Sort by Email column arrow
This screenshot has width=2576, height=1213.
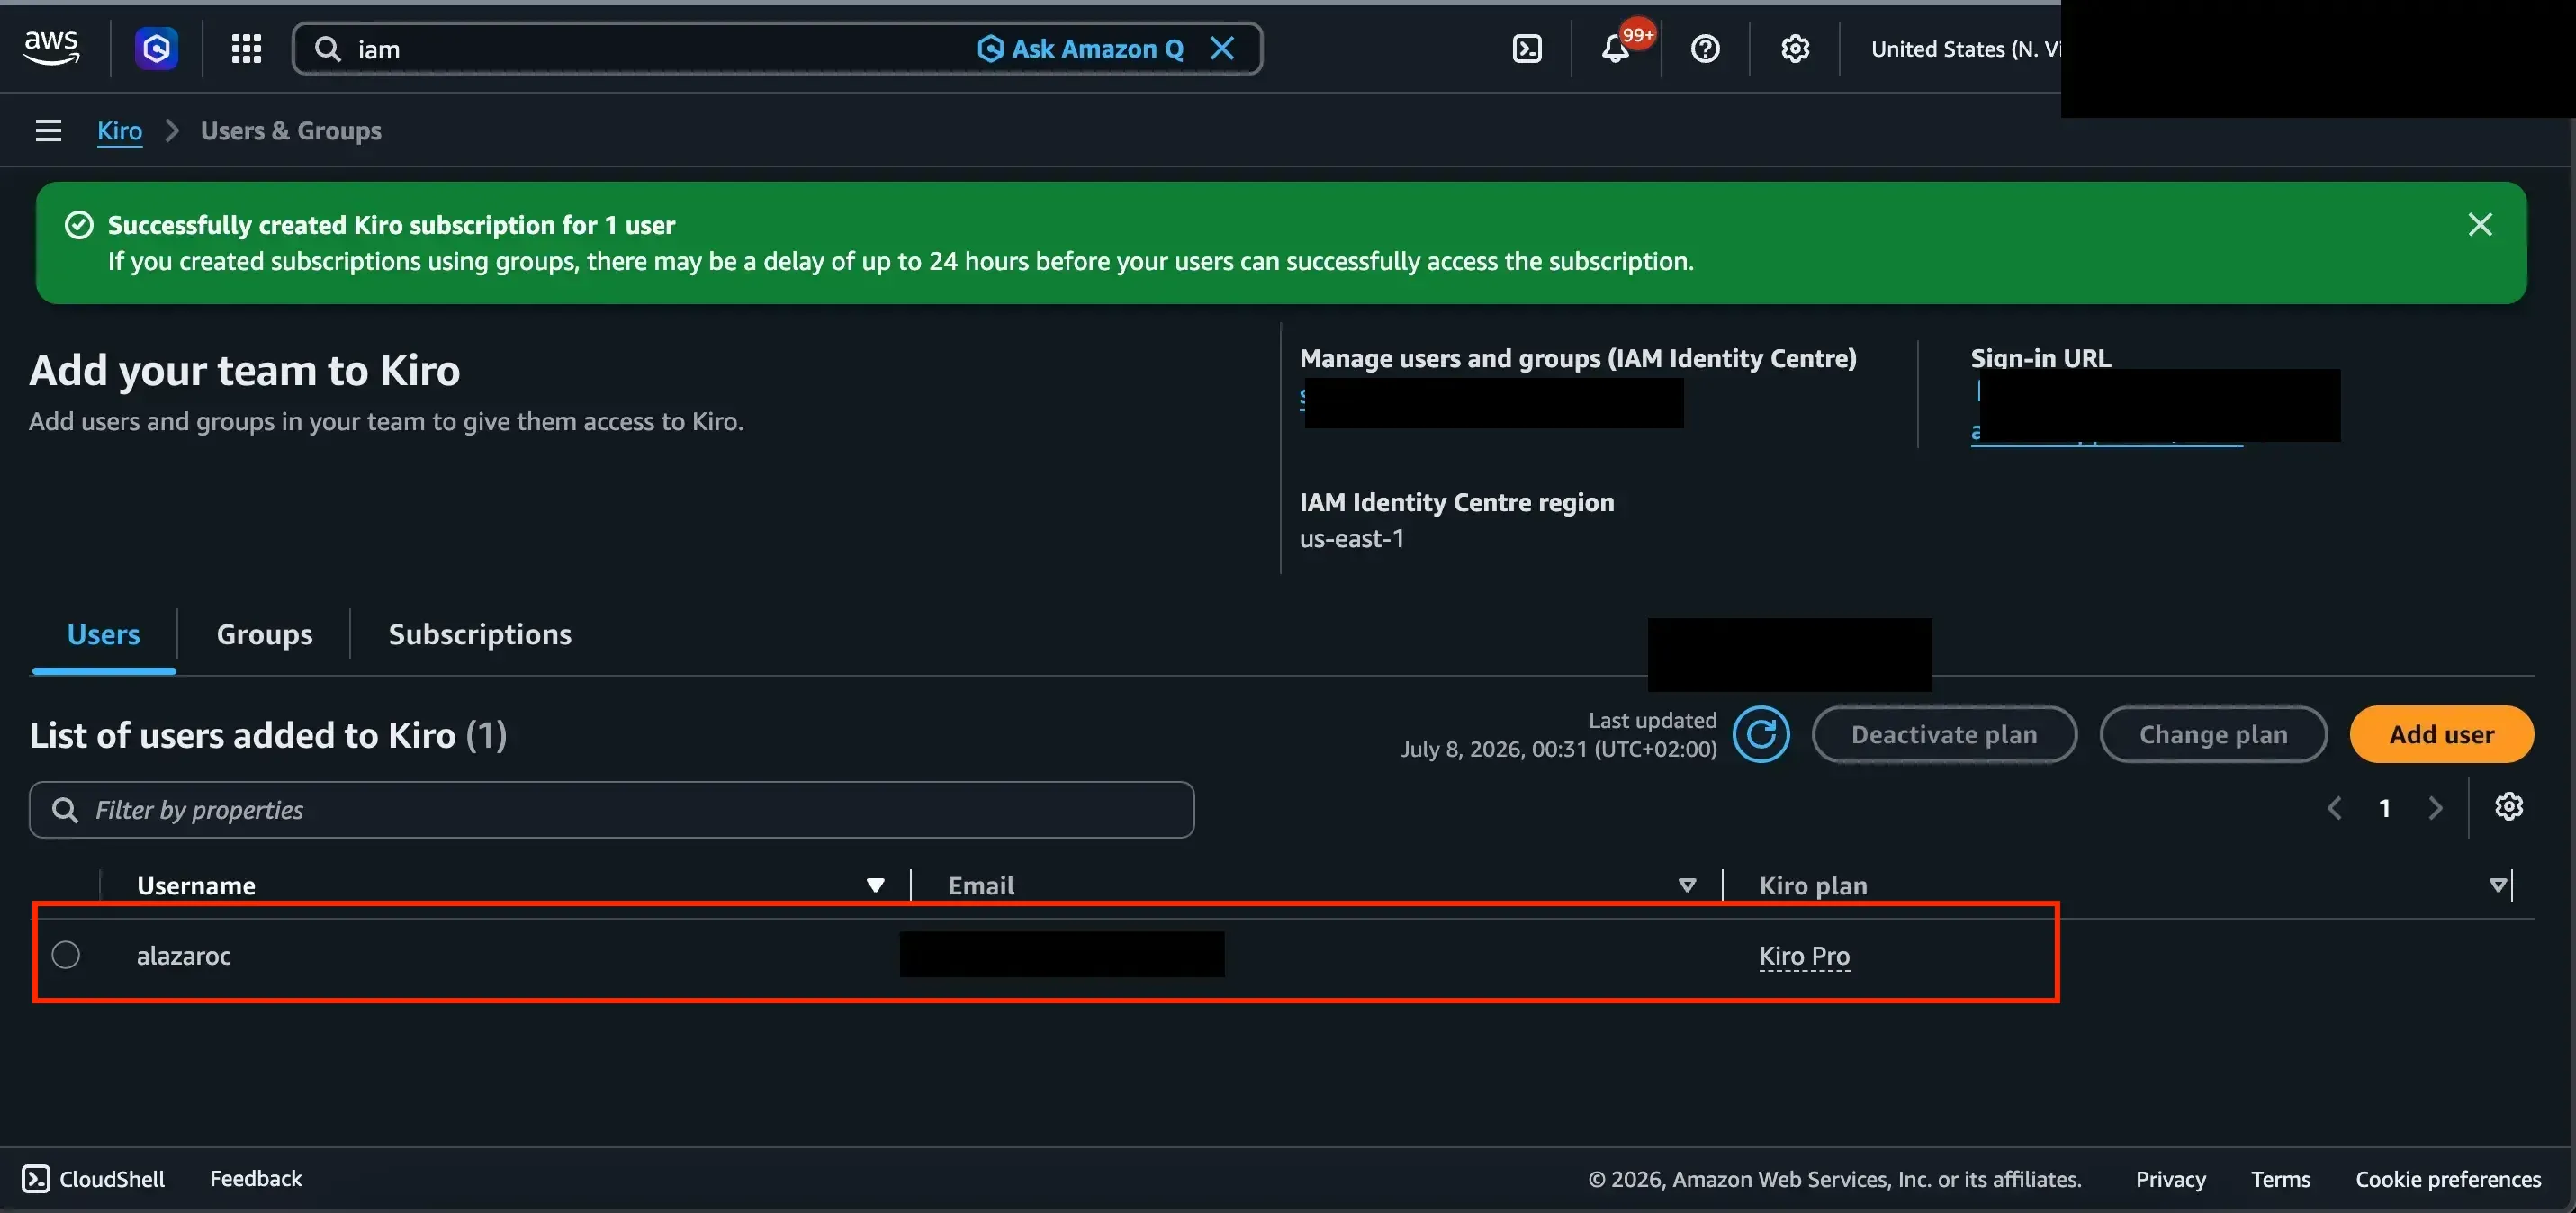(1687, 885)
